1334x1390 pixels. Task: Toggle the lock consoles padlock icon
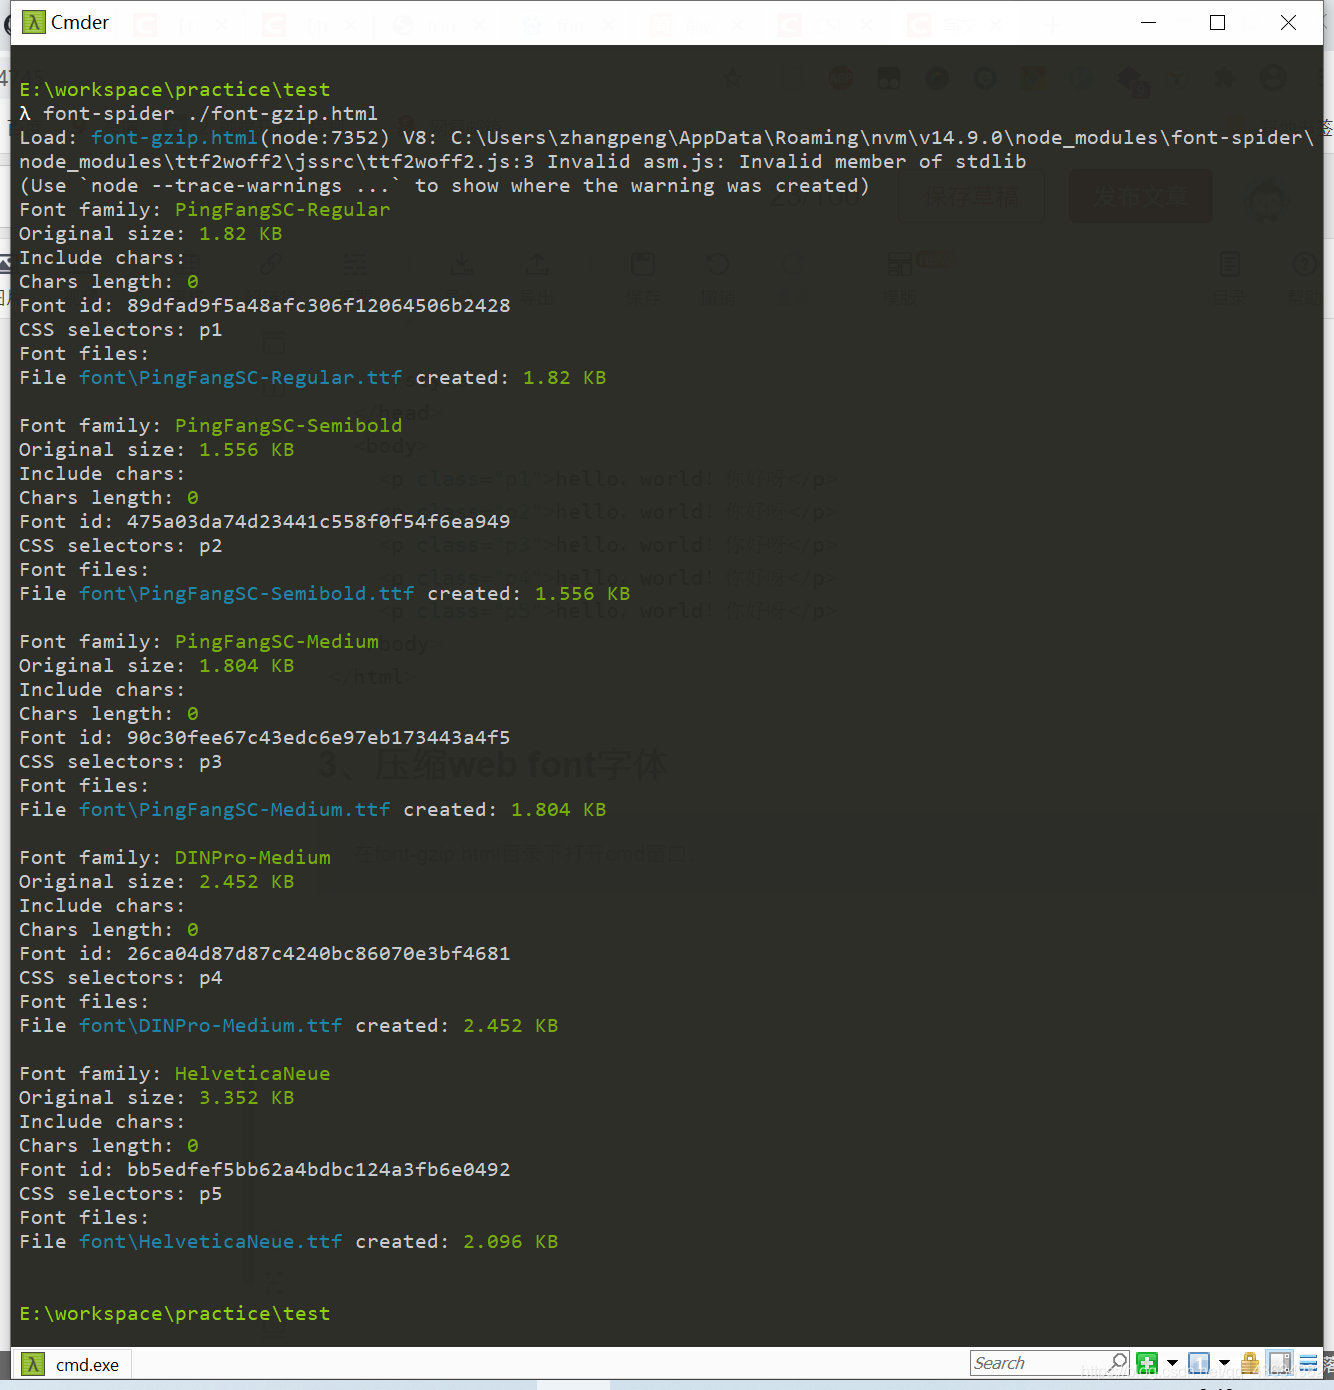click(1250, 1363)
